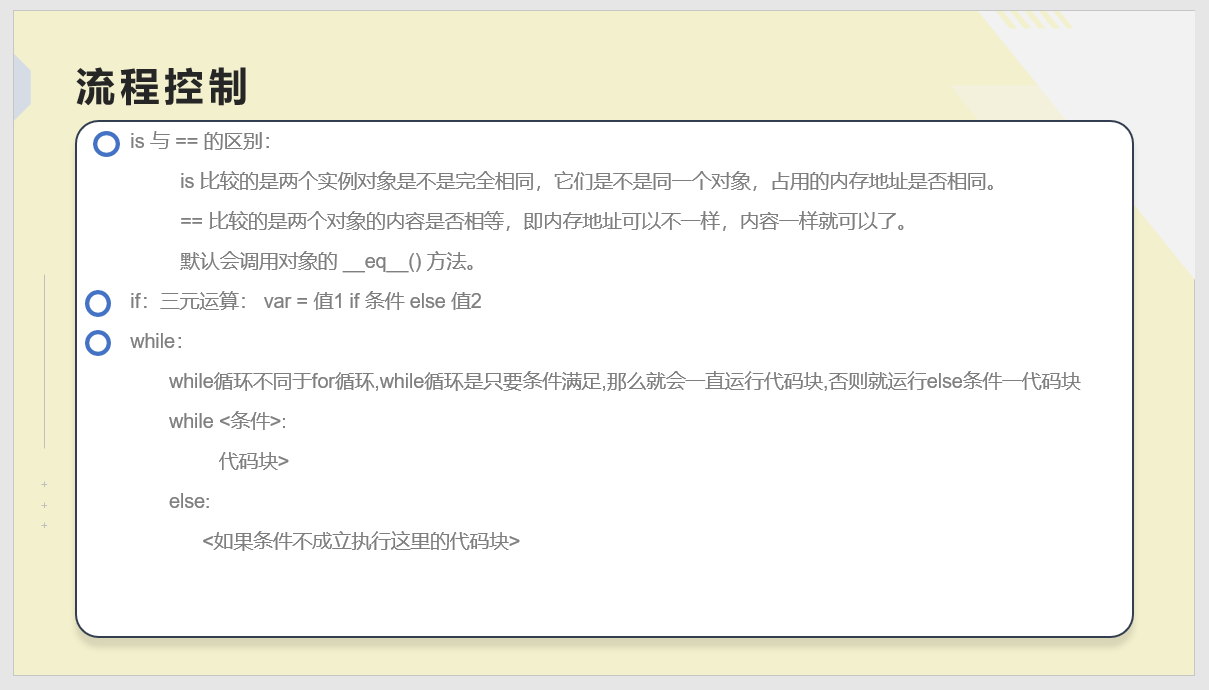Click the sentence starting 'while循环不同于for循环'

point(625,381)
